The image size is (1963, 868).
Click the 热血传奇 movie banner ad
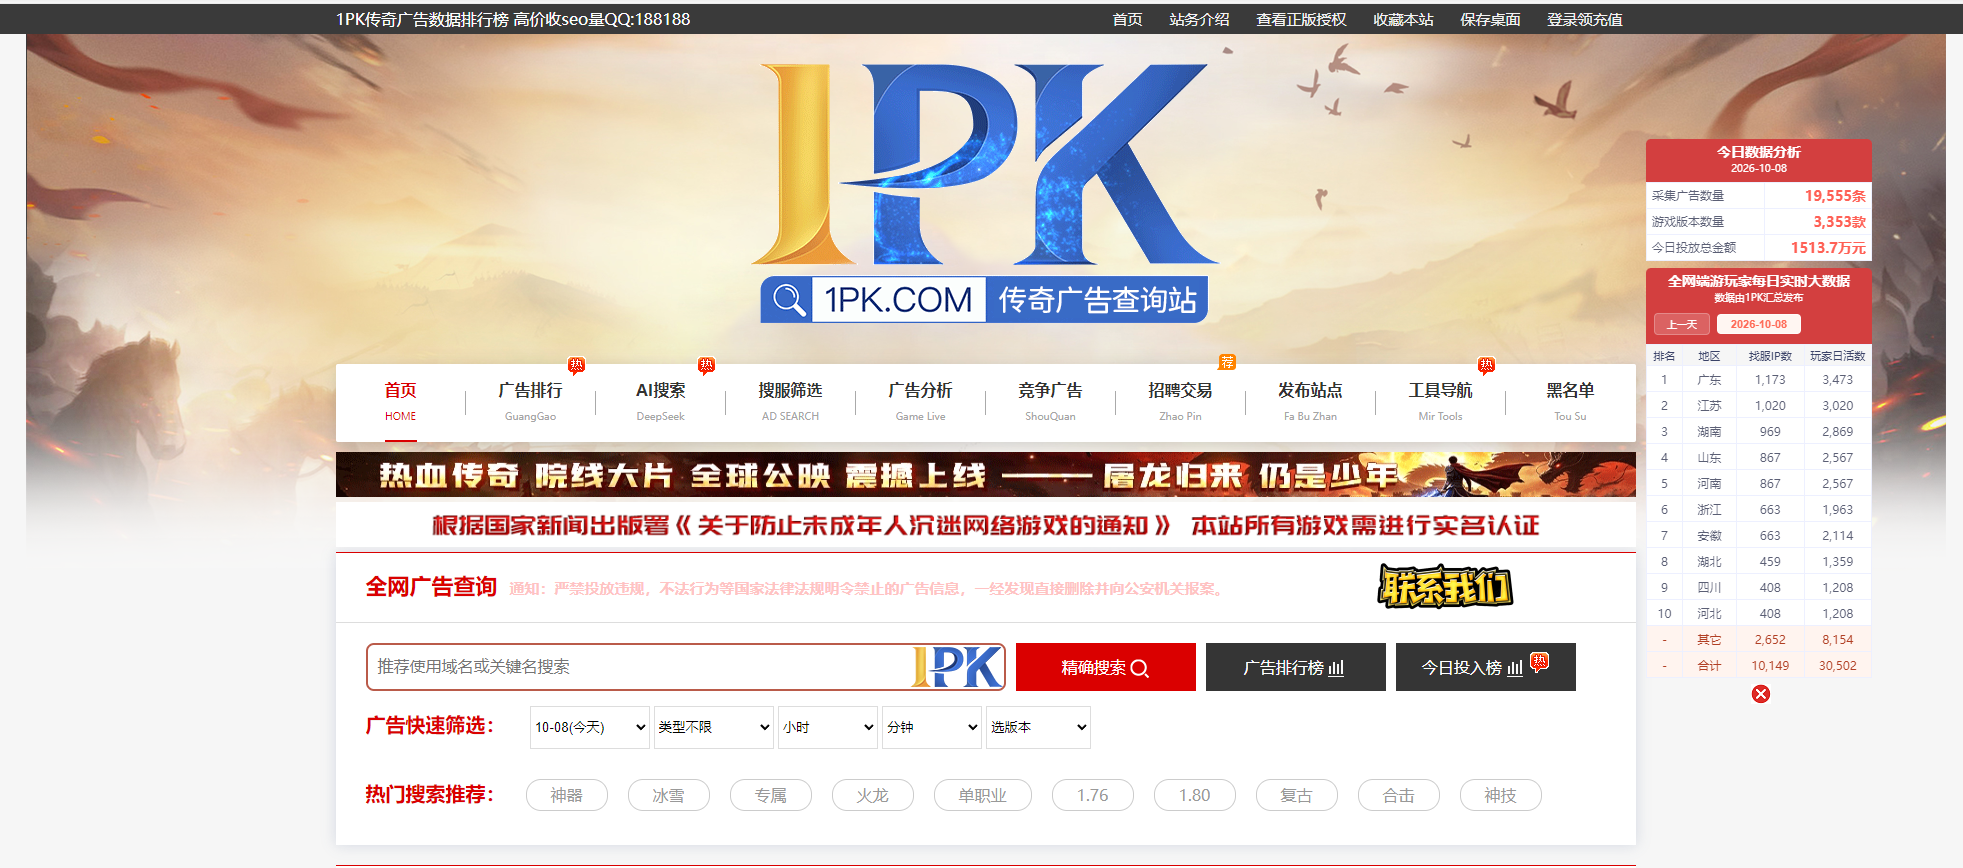[985, 475]
